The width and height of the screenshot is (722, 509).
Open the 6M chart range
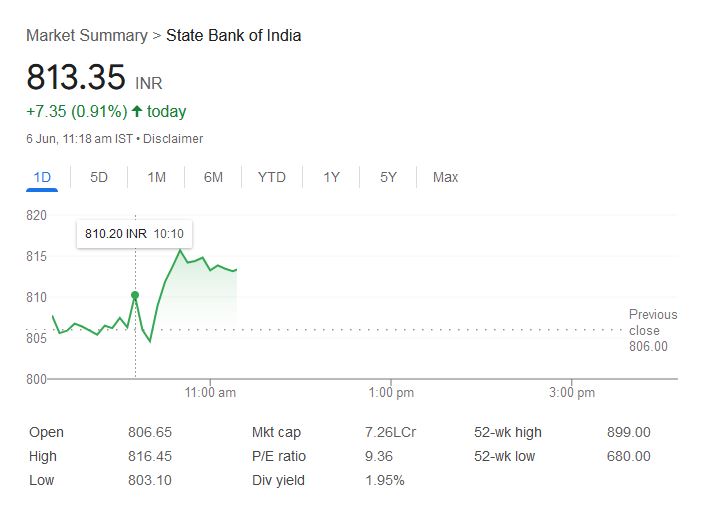(x=213, y=177)
